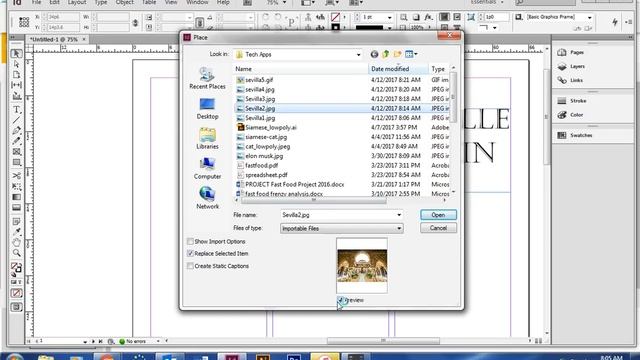Select the Rectangle Frame tool
Screen dimensions: 640x360
point(16,152)
